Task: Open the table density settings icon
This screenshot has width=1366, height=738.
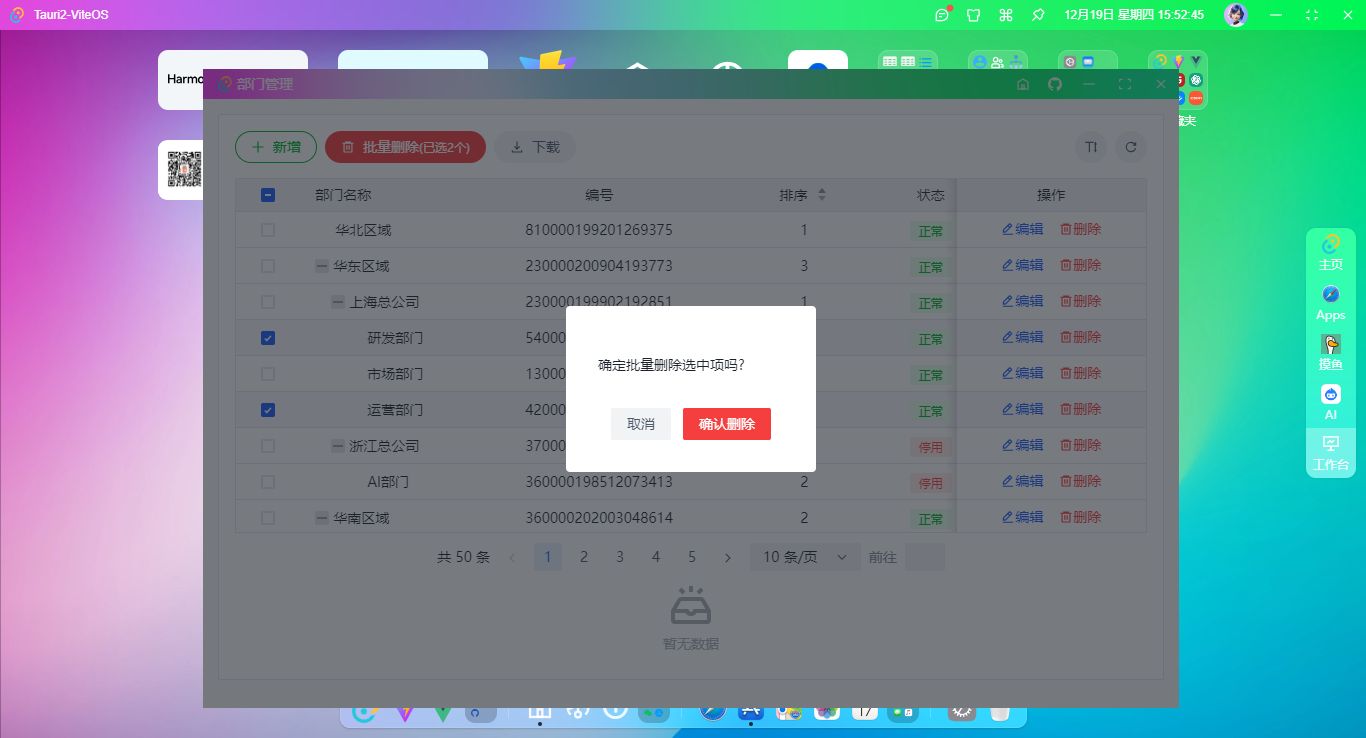Action: pos(1090,147)
